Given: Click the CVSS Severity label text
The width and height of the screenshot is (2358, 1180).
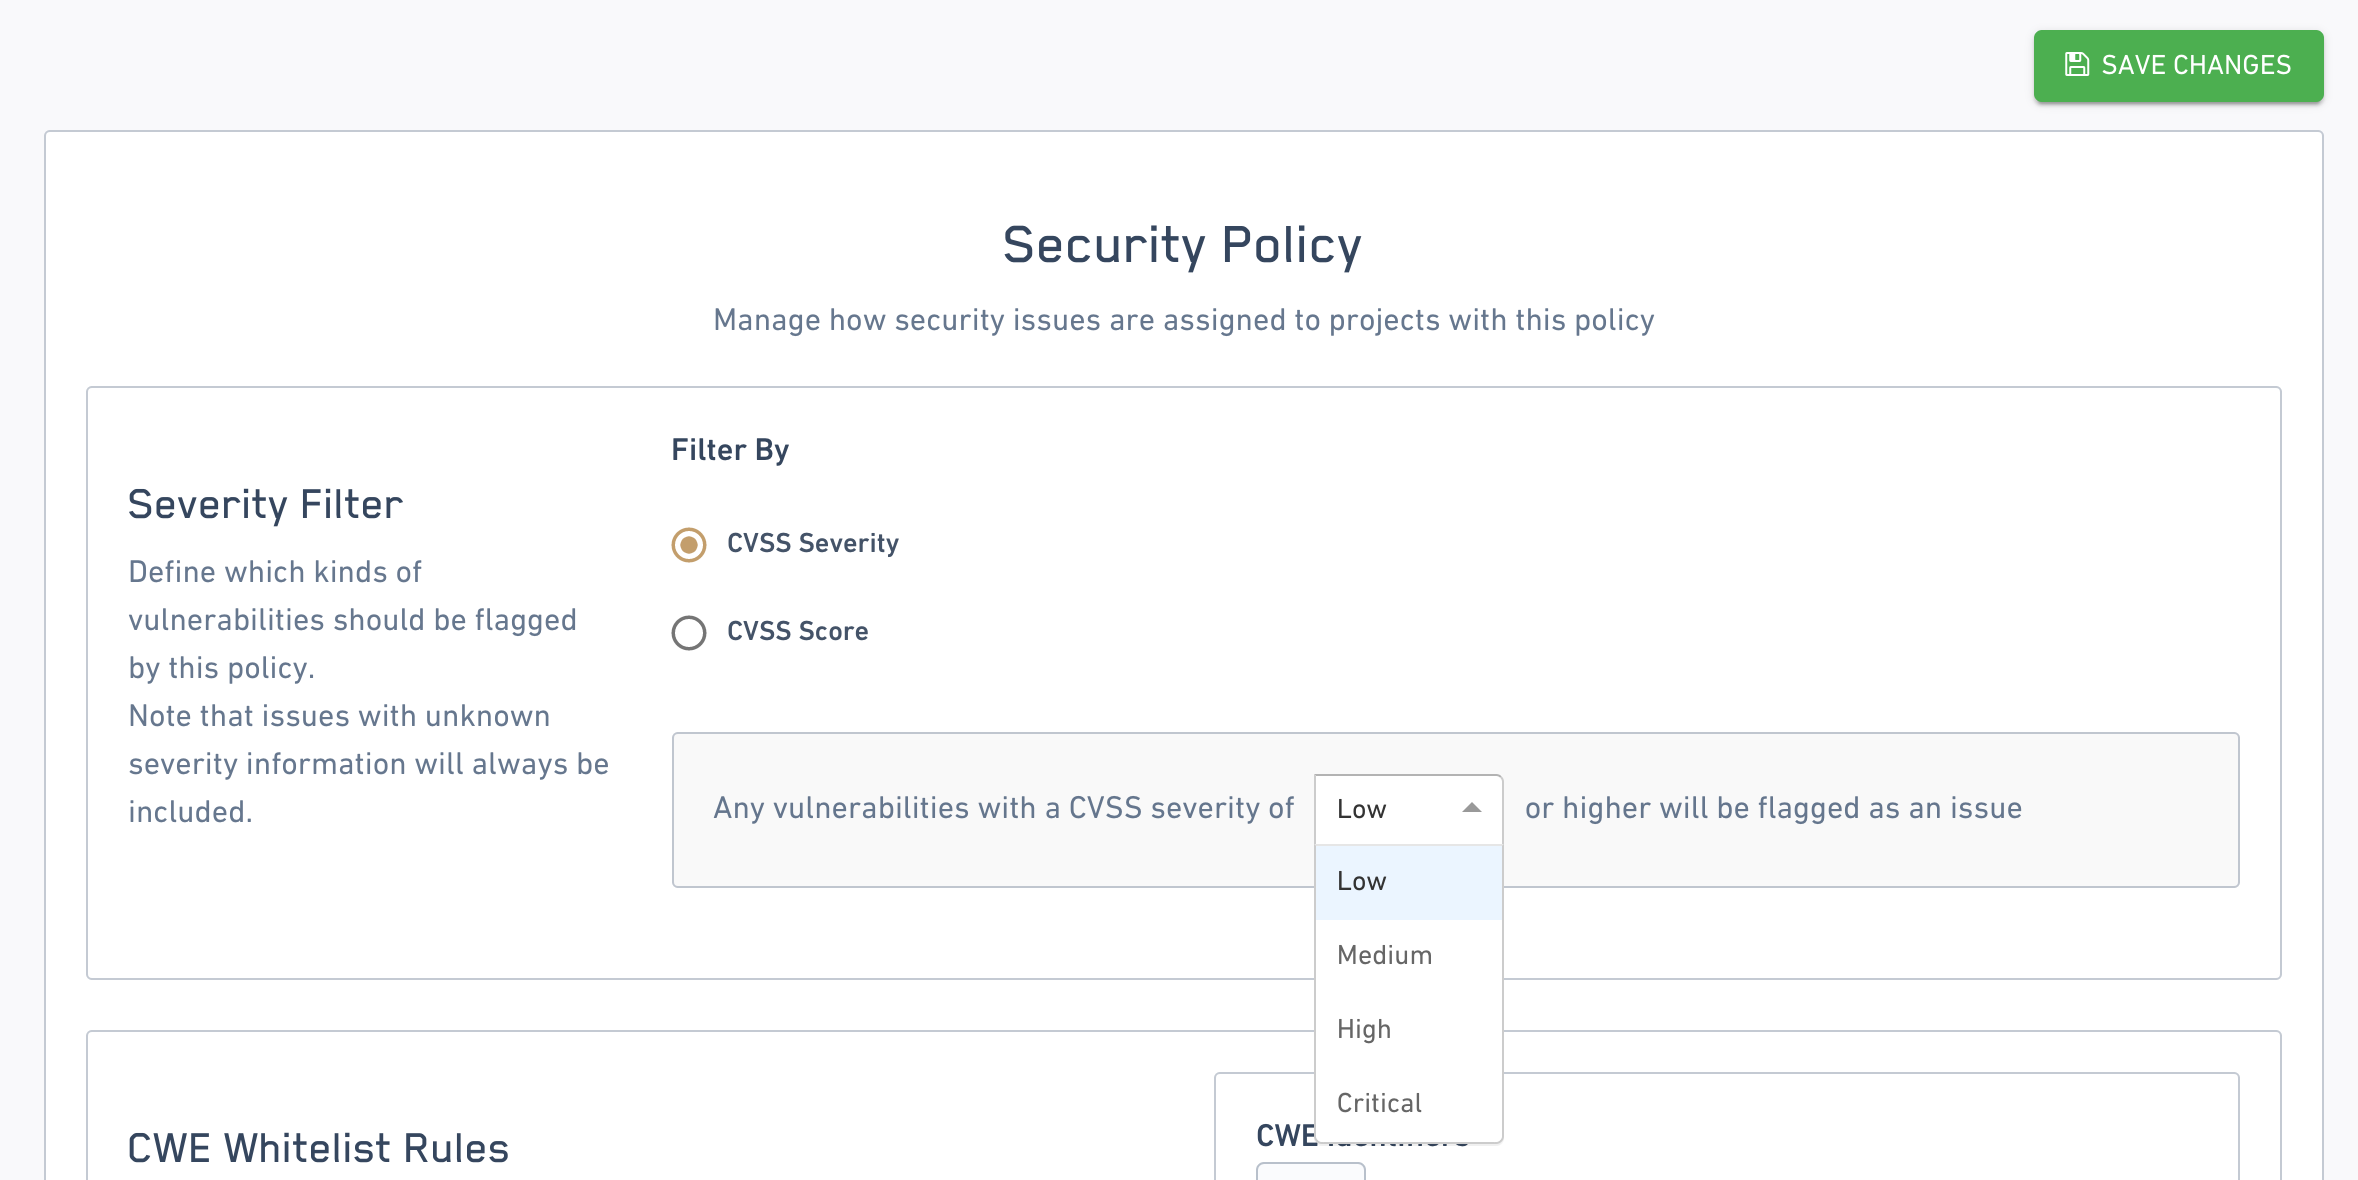Looking at the screenshot, I should (812, 544).
